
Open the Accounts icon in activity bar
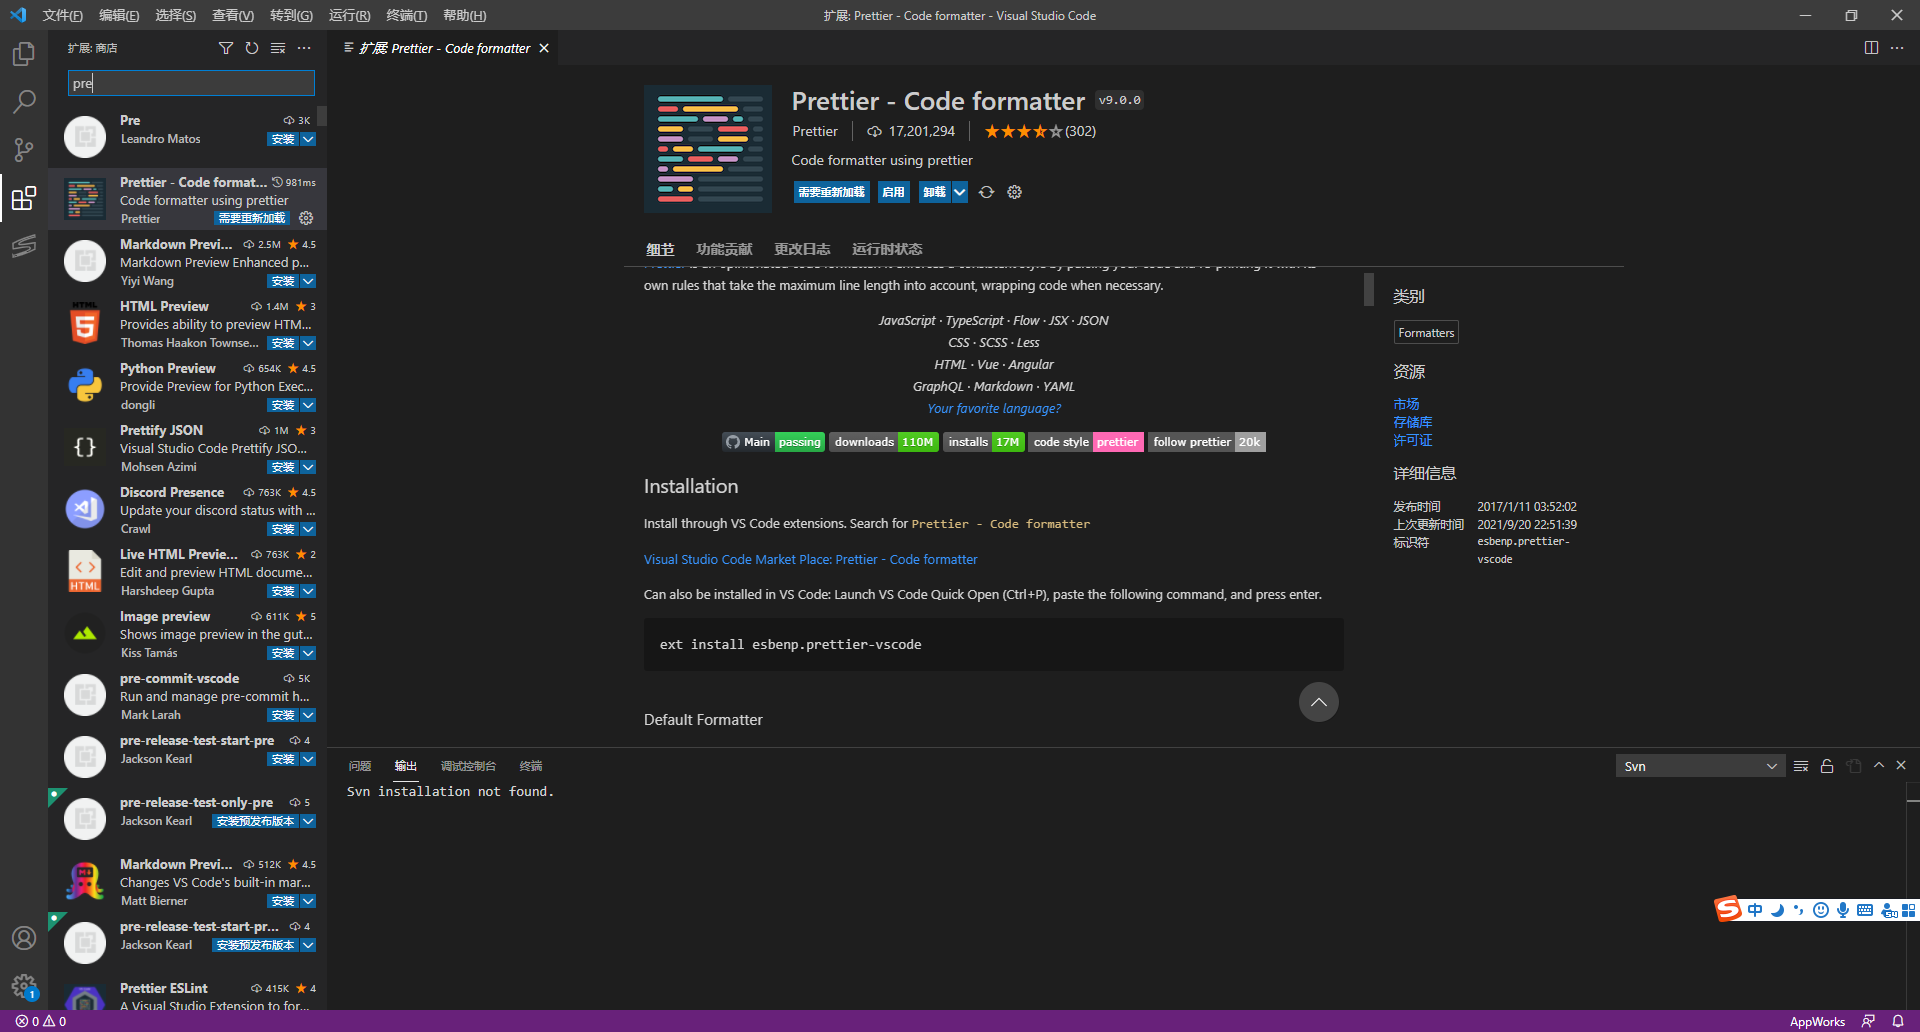pyautogui.click(x=24, y=938)
